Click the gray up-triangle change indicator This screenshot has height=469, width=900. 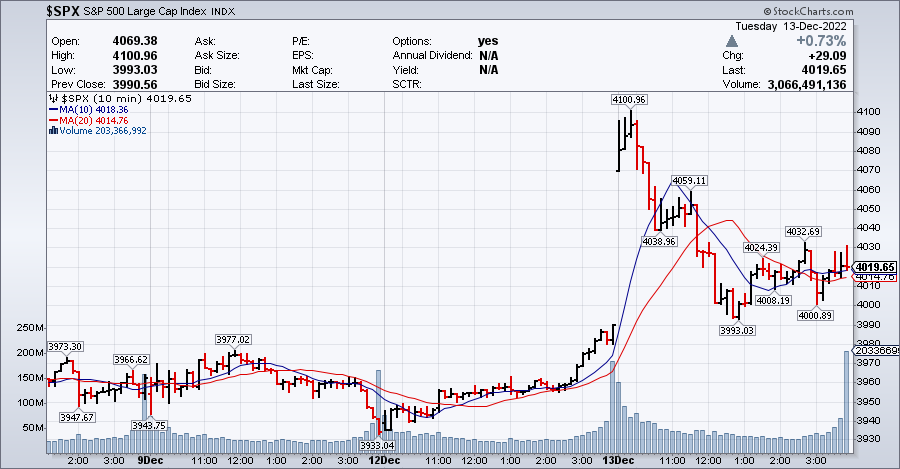(732, 42)
